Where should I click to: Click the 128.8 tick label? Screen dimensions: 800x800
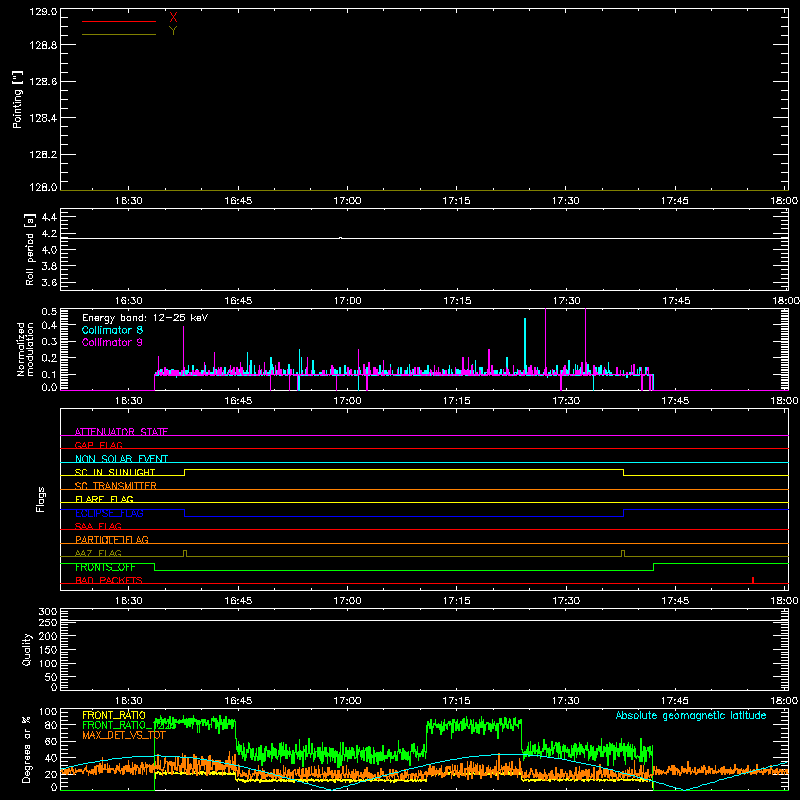pos(43,45)
